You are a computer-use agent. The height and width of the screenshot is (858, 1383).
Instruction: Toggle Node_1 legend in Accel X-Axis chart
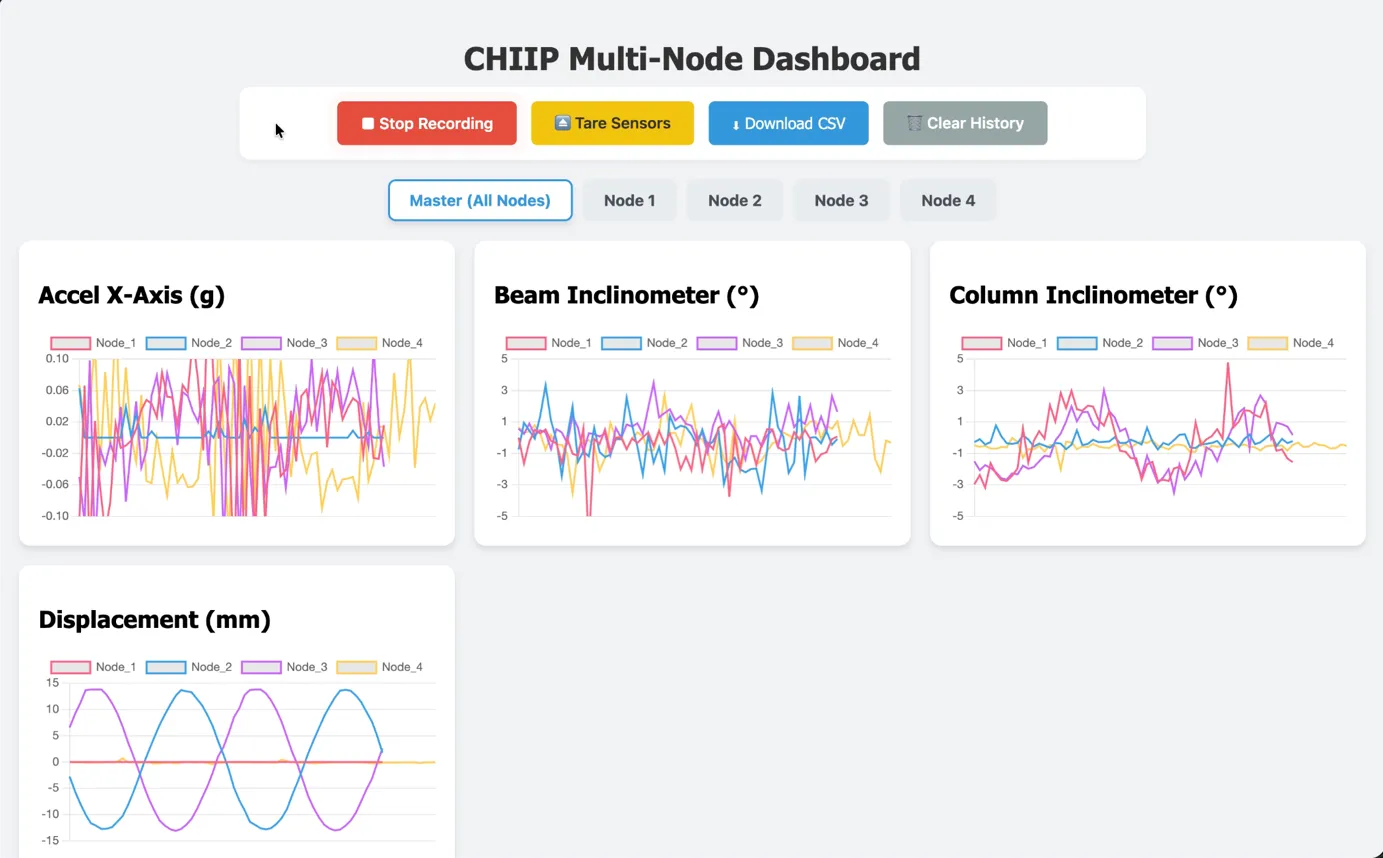(93, 343)
